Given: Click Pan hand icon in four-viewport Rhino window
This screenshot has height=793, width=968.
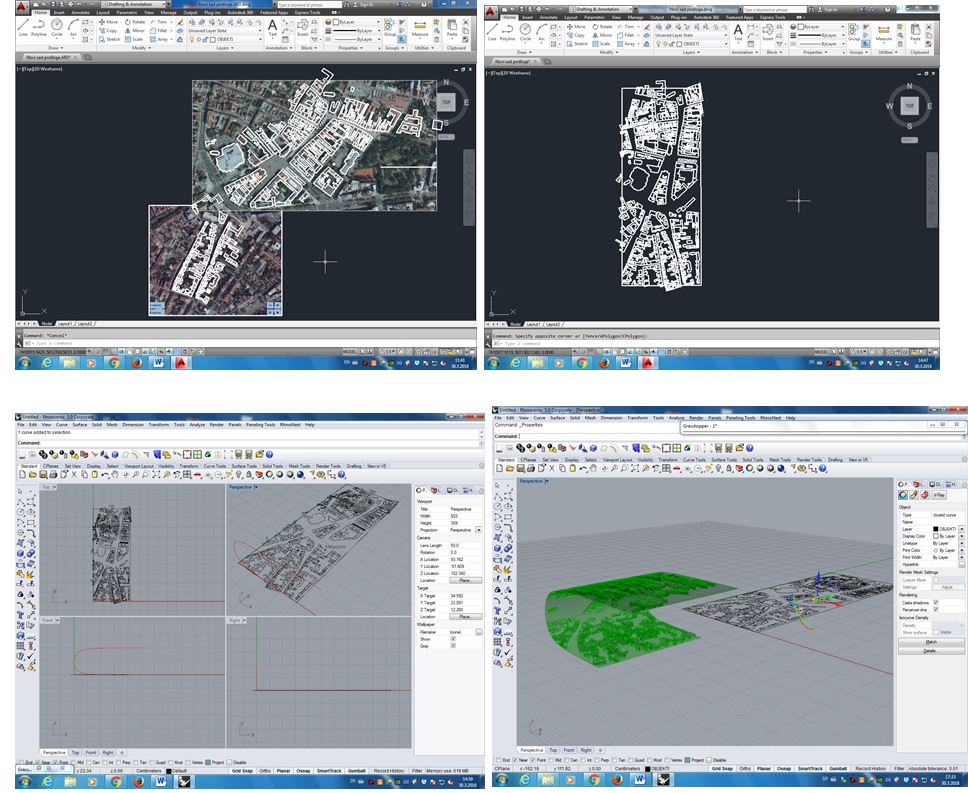Looking at the screenshot, I should coord(115,475).
